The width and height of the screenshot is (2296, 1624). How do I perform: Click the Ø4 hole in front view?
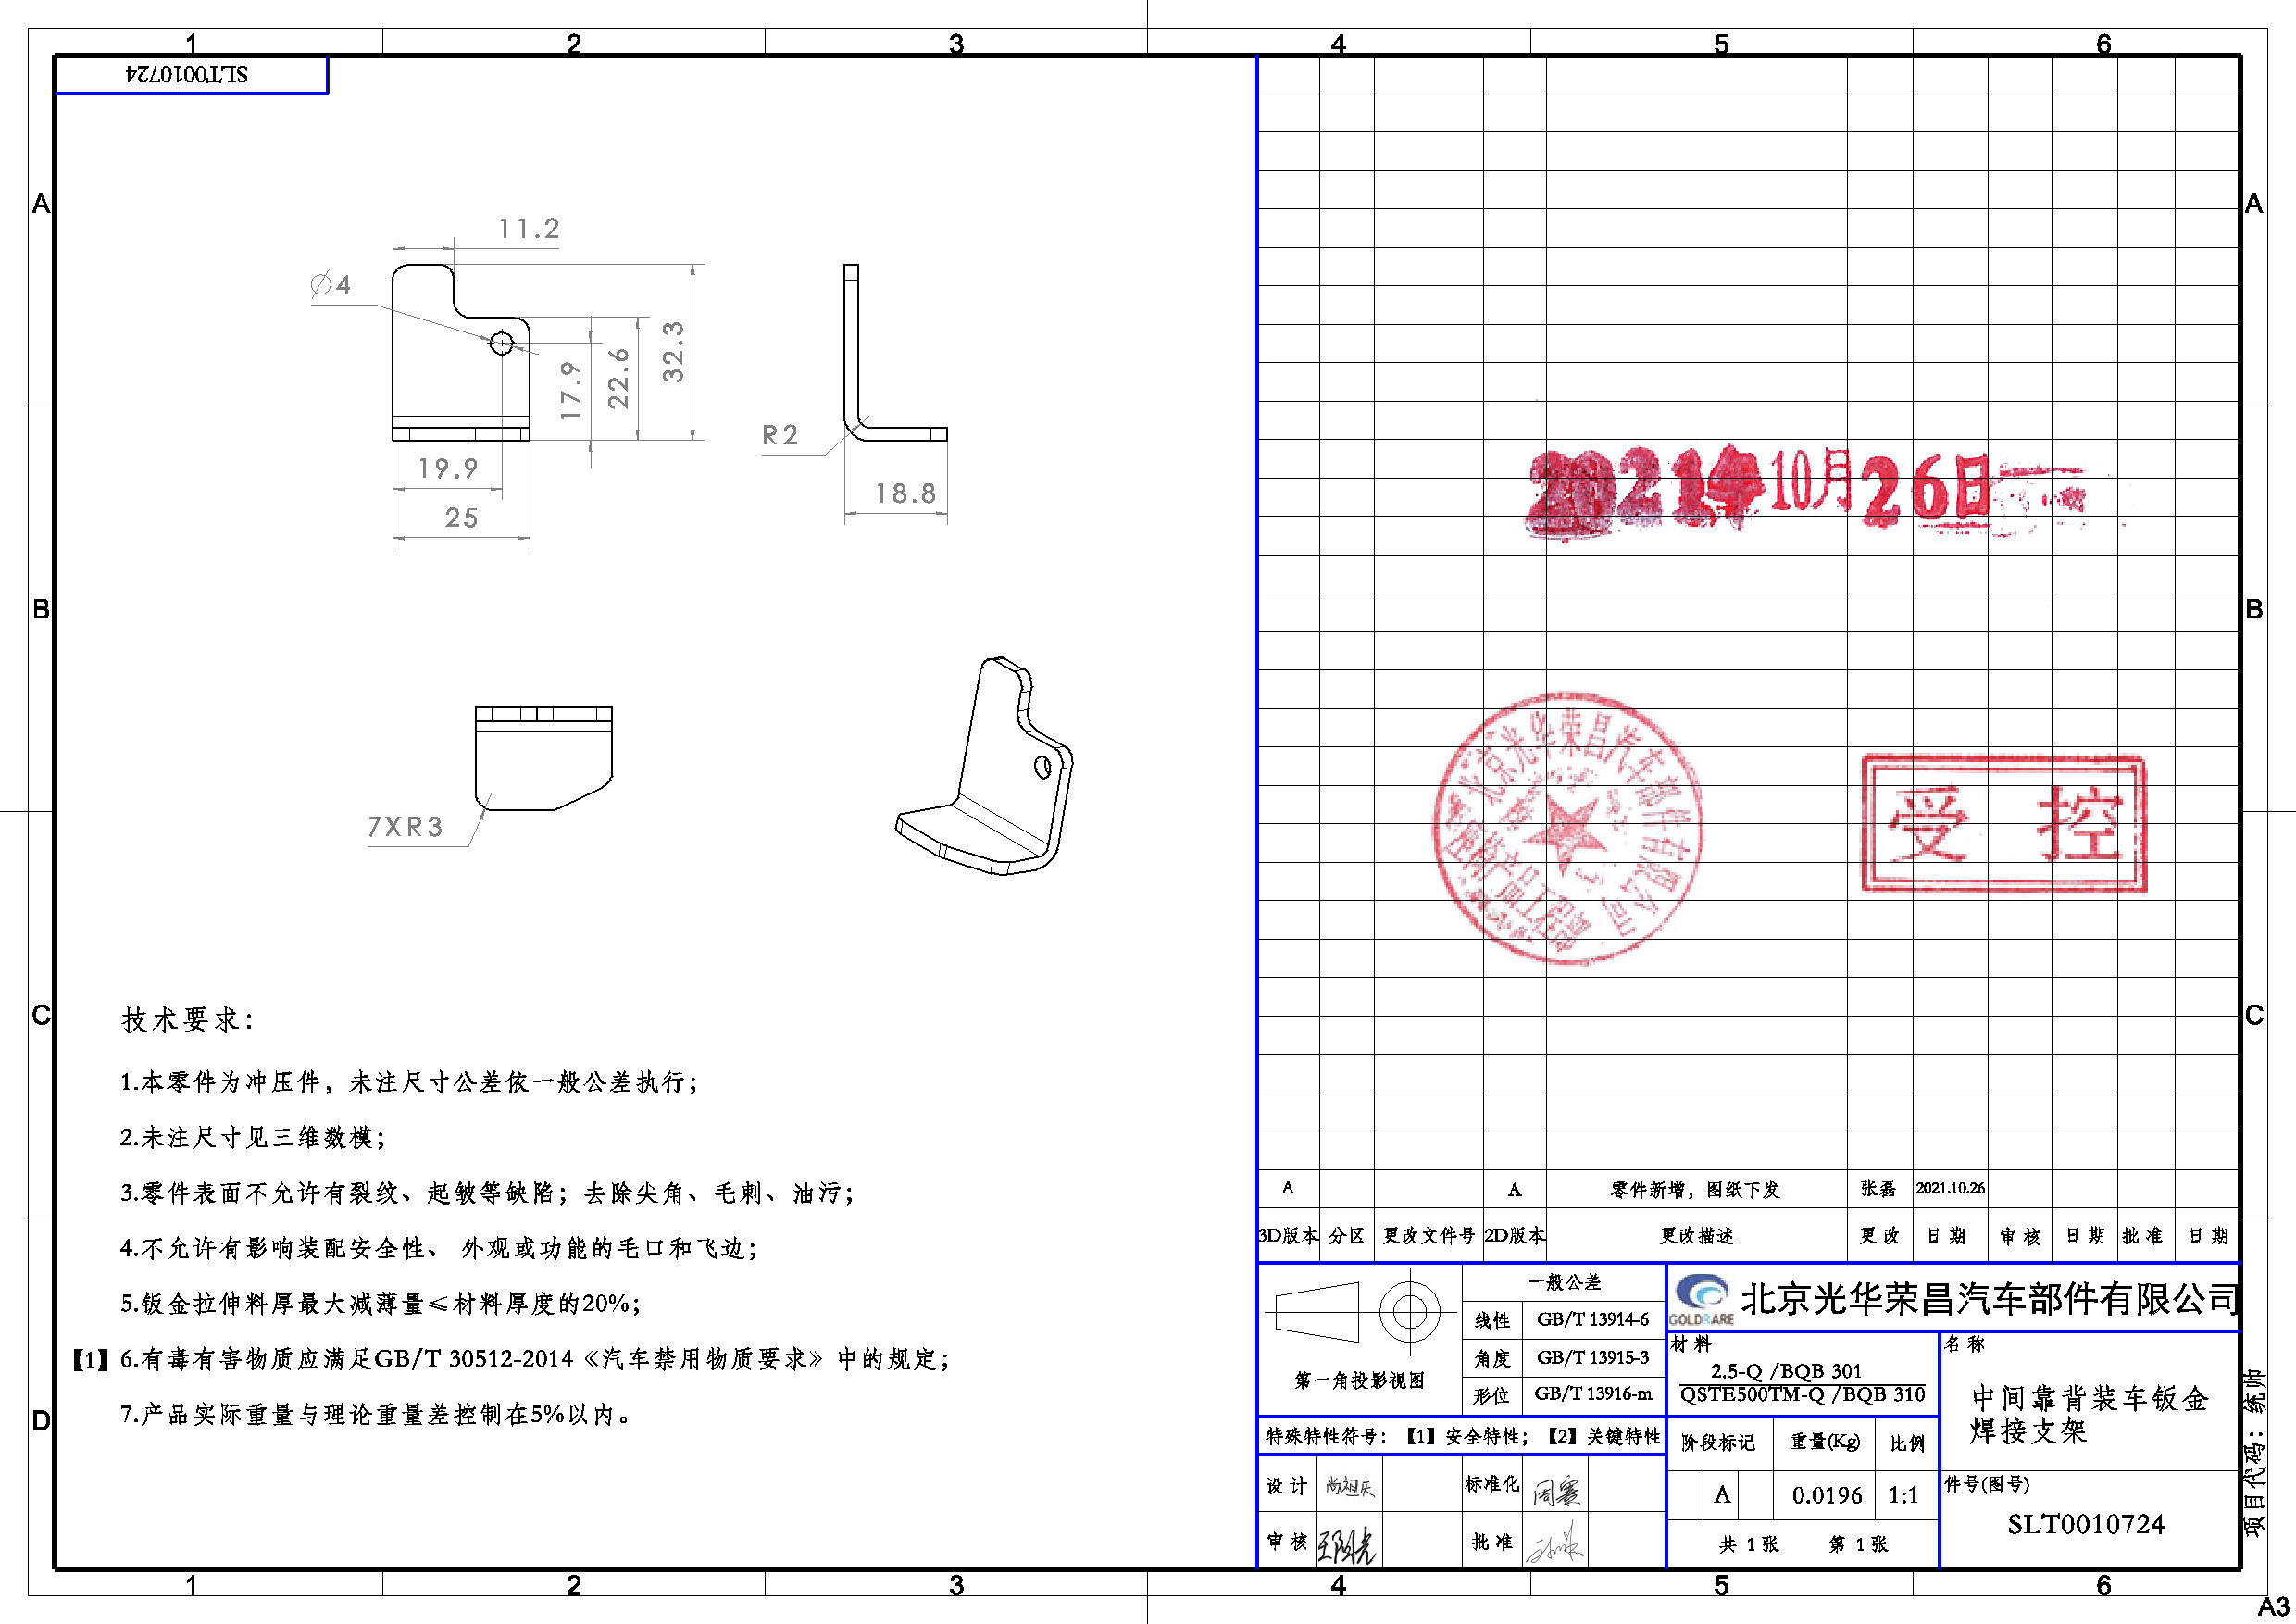(501, 343)
